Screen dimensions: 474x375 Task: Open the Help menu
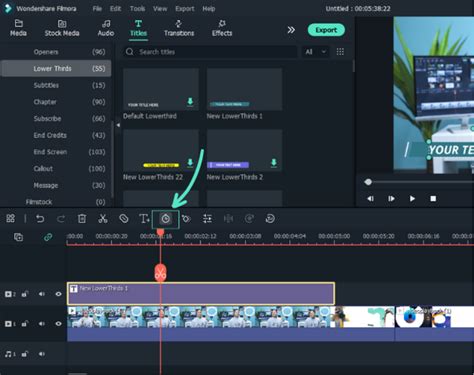coord(209,9)
